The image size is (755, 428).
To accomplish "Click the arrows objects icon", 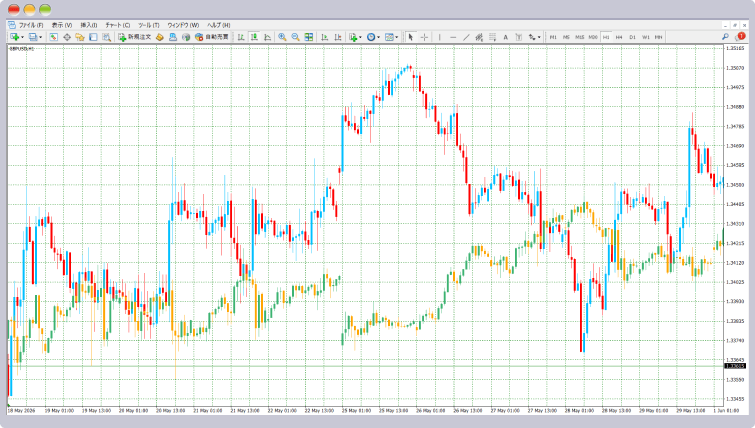I will tap(532, 37).
